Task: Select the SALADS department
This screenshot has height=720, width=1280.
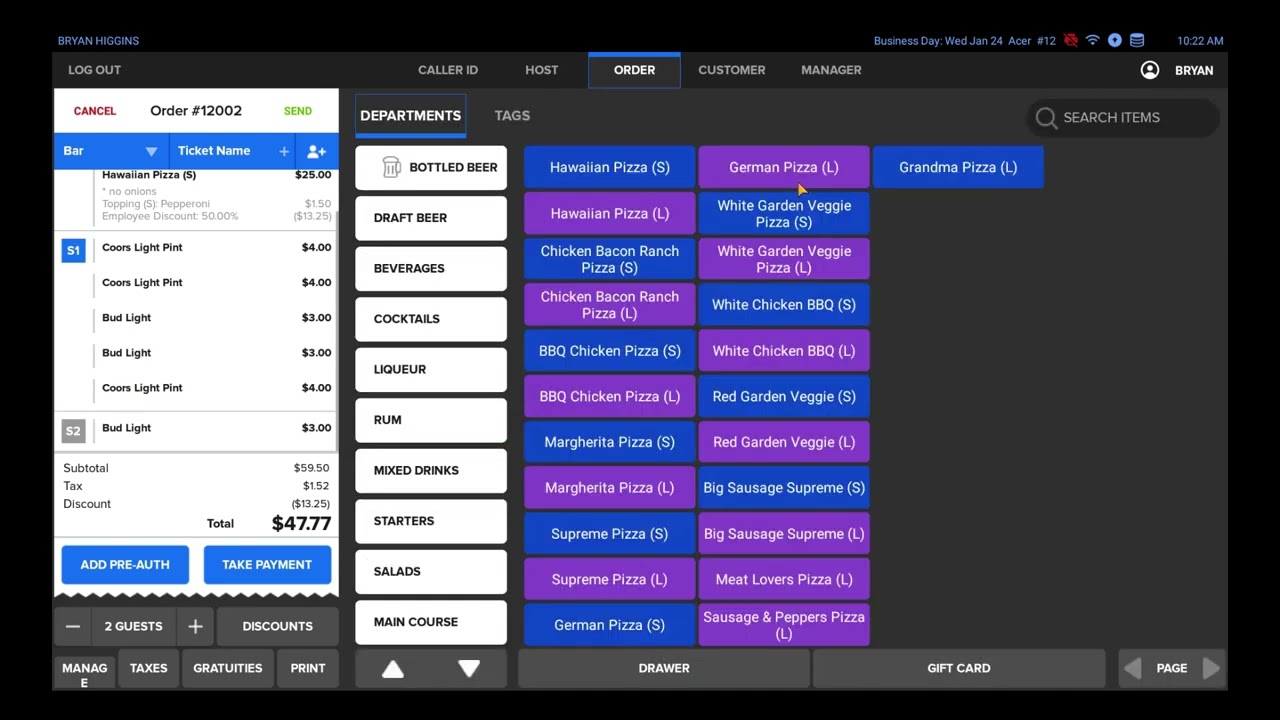Action: [431, 571]
